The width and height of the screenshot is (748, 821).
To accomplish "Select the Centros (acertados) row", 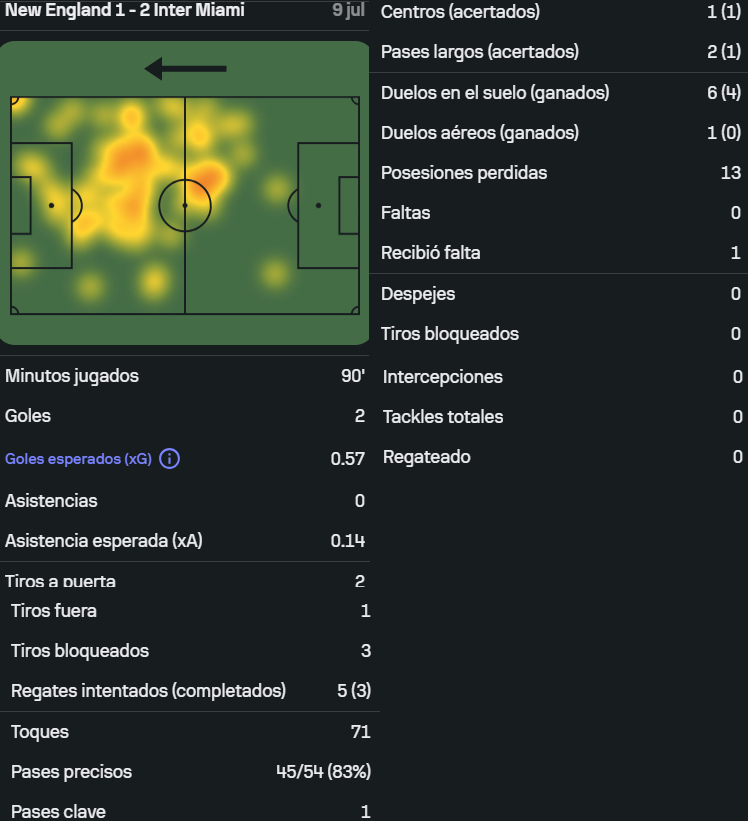I will pos(561,12).
